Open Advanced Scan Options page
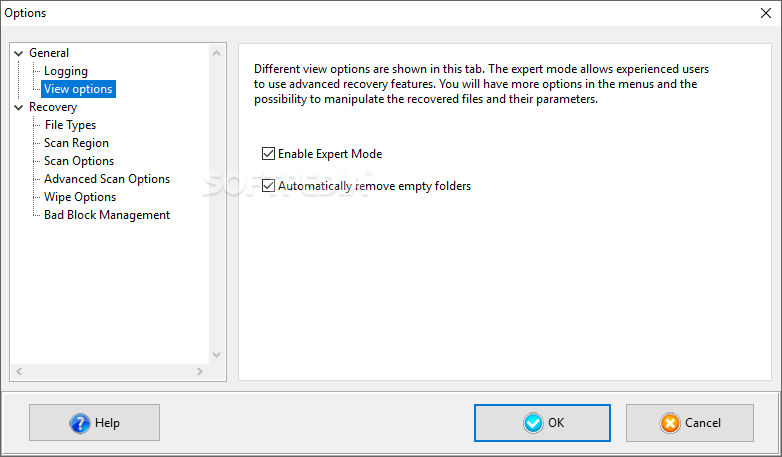Image resolution: width=782 pixels, height=457 pixels. (x=107, y=179)
